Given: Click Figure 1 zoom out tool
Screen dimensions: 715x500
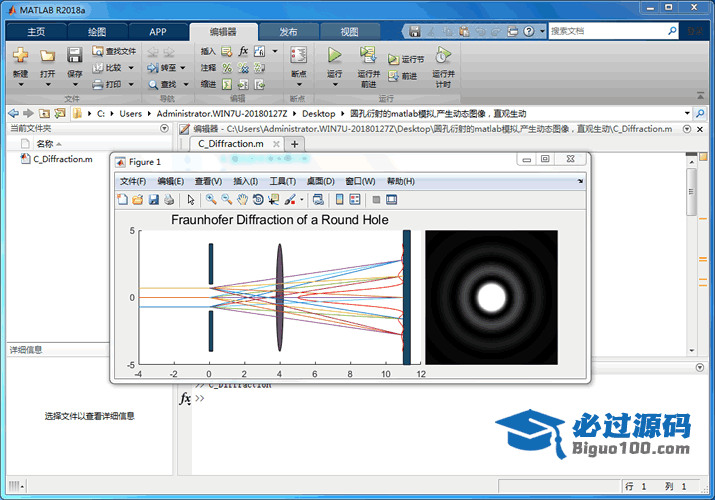Looking at the screenshot, I should tap(227, 200).
